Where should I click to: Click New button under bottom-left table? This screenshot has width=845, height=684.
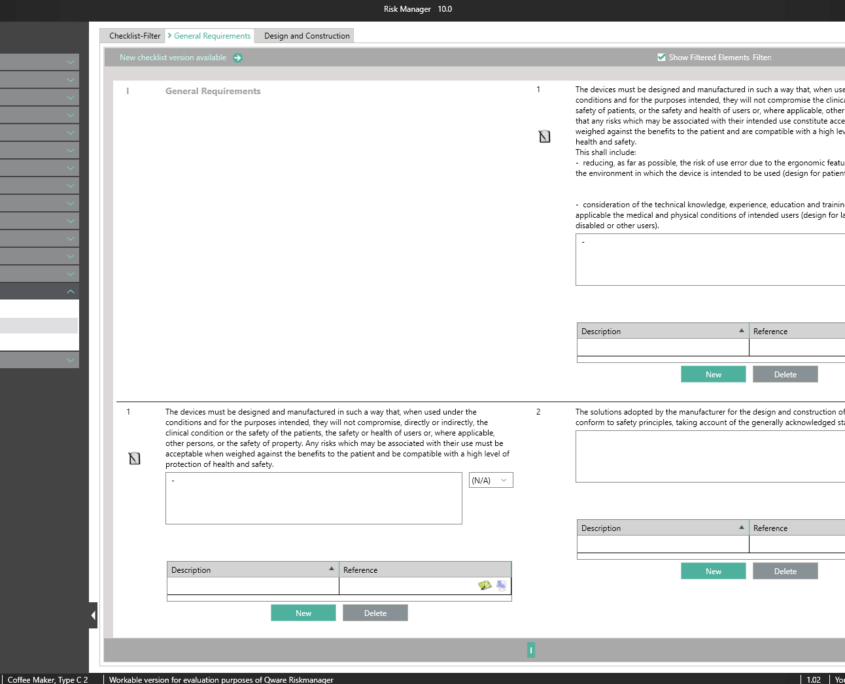click(303, 613)
